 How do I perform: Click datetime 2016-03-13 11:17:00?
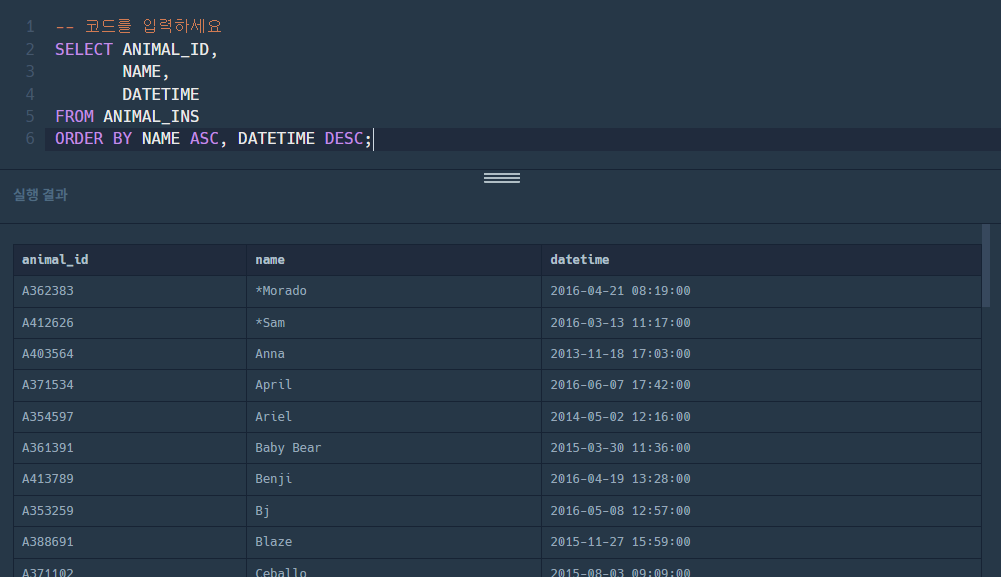tap(762, 323)
